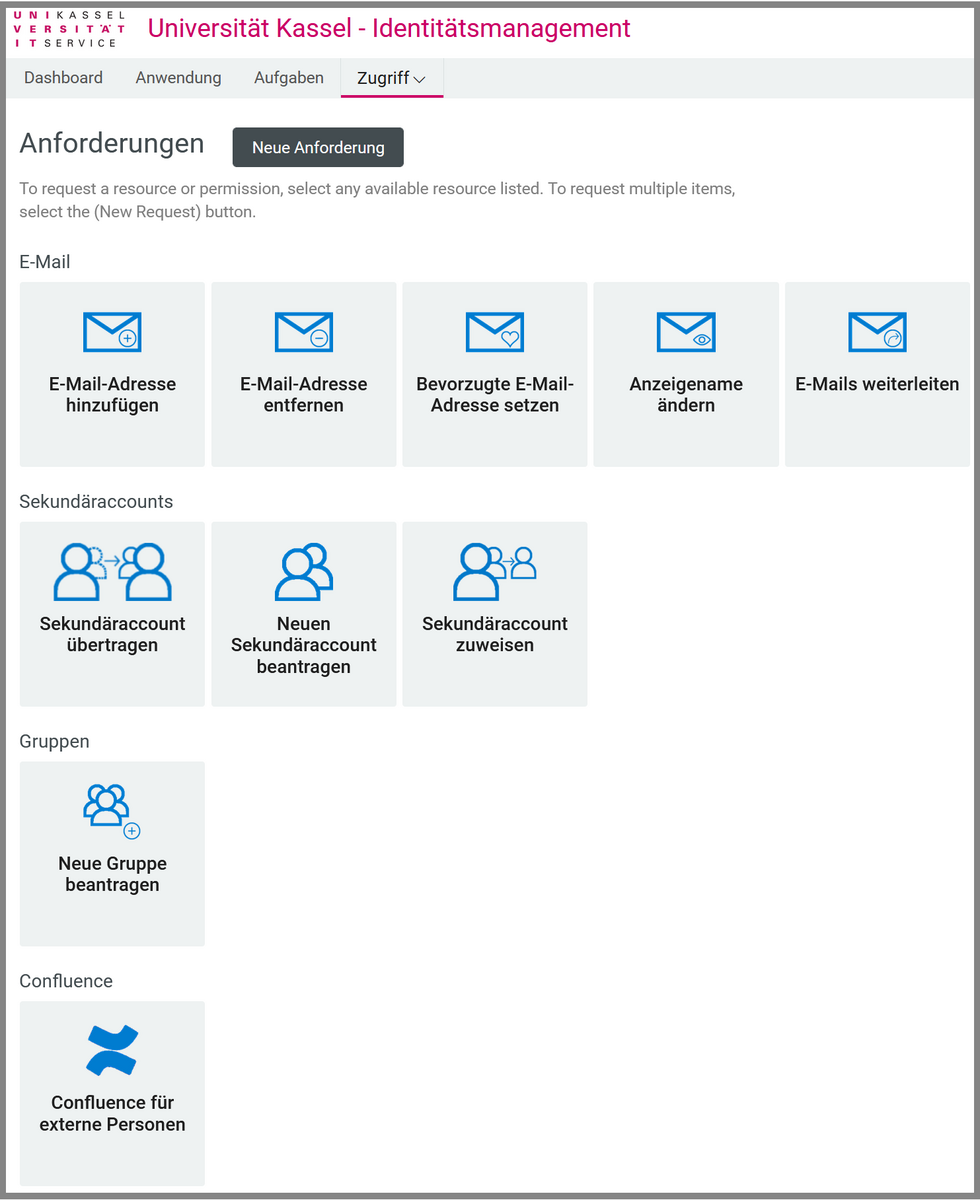Click the envelope-eye Anzeigename icon
The height and width of the screenshot is (1200, 980).
[686, 332]
